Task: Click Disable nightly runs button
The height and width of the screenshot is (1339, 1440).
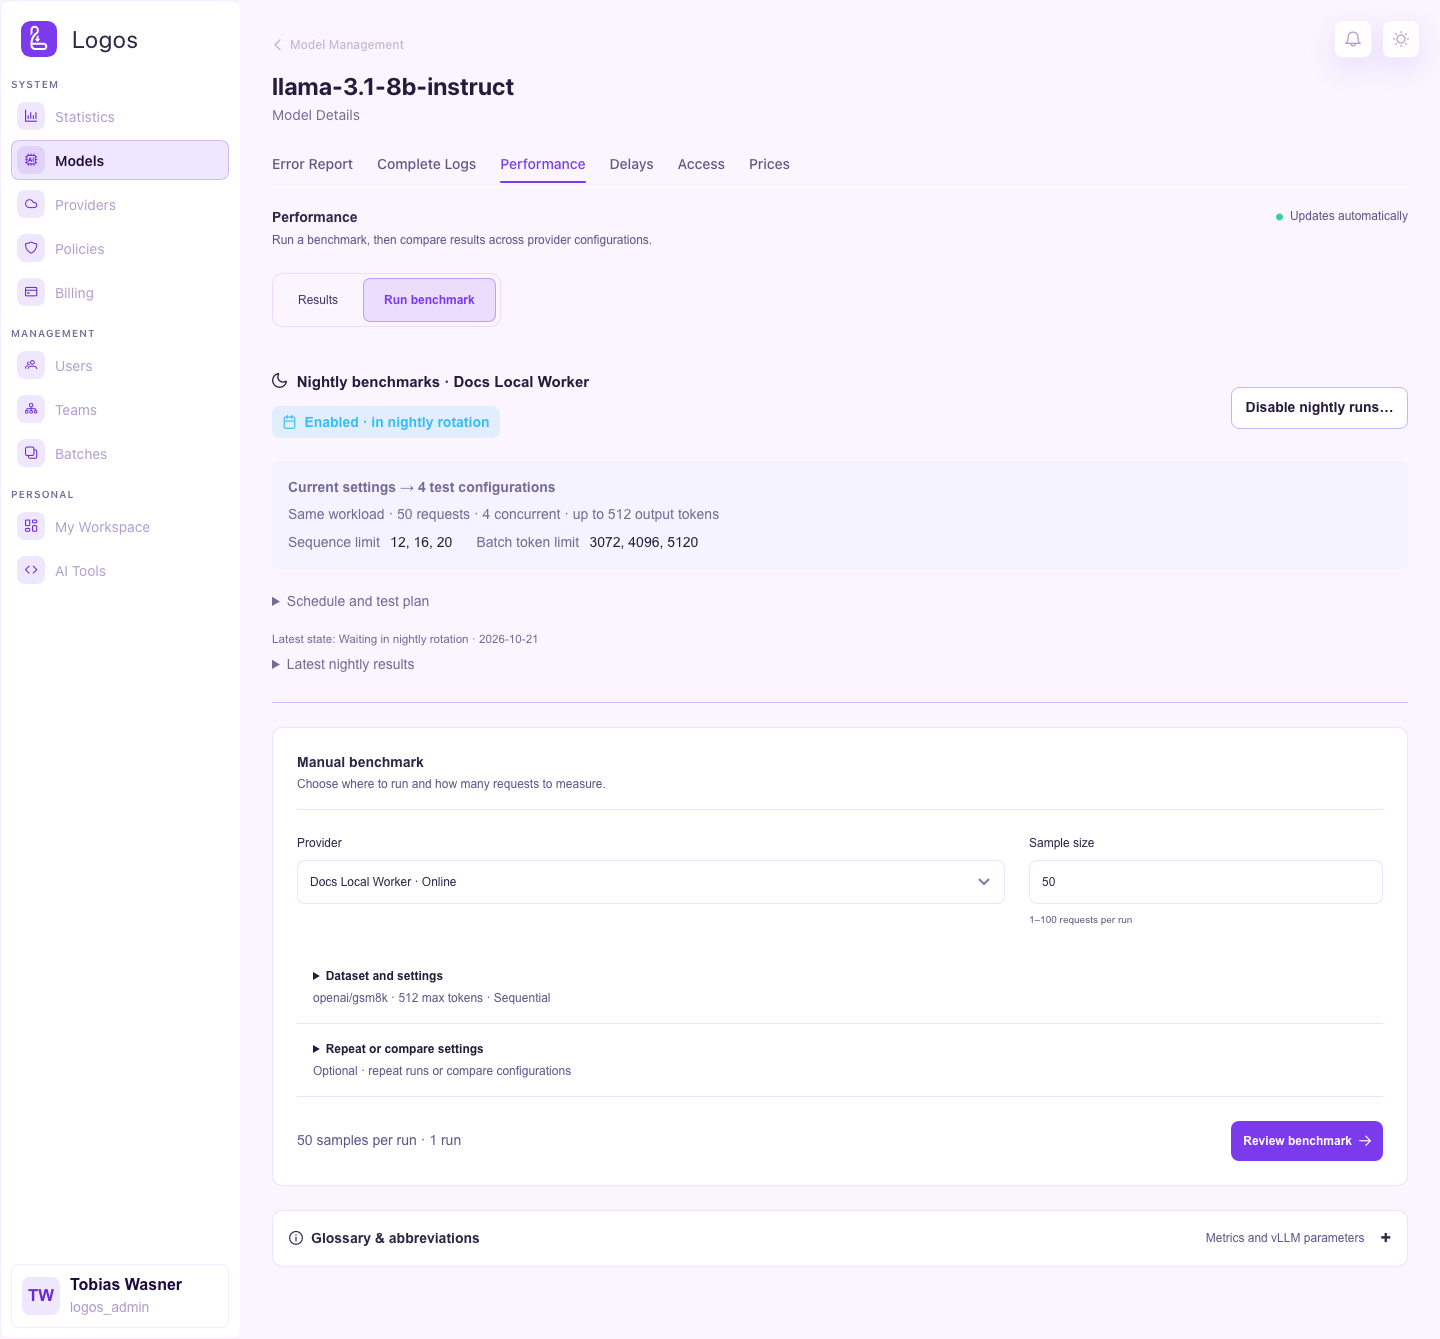Action: (x=1319, y=408)
